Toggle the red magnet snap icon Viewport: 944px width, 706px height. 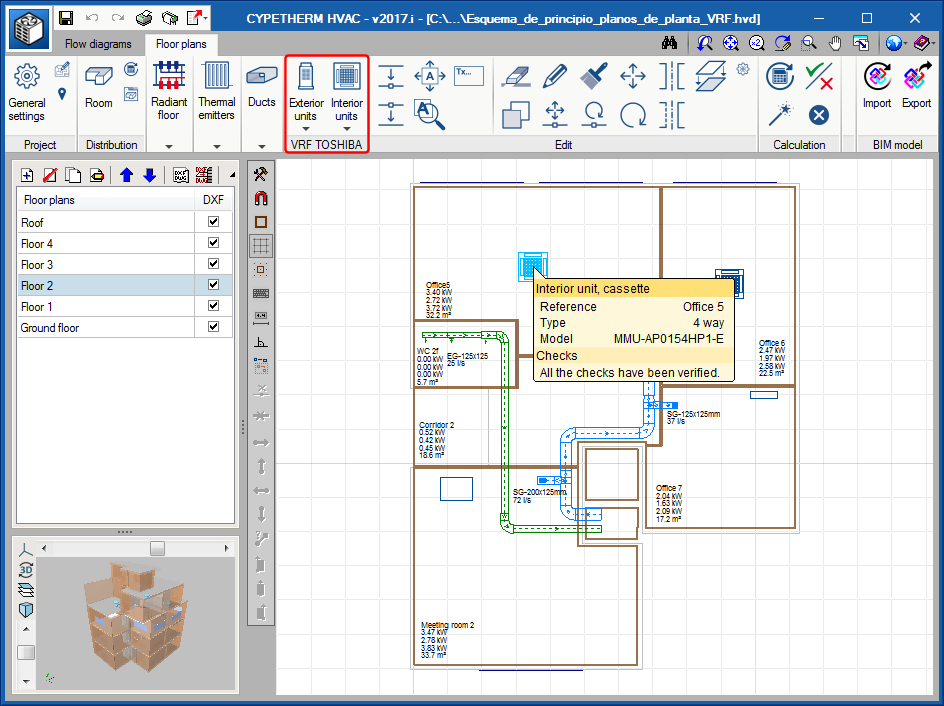261,197
